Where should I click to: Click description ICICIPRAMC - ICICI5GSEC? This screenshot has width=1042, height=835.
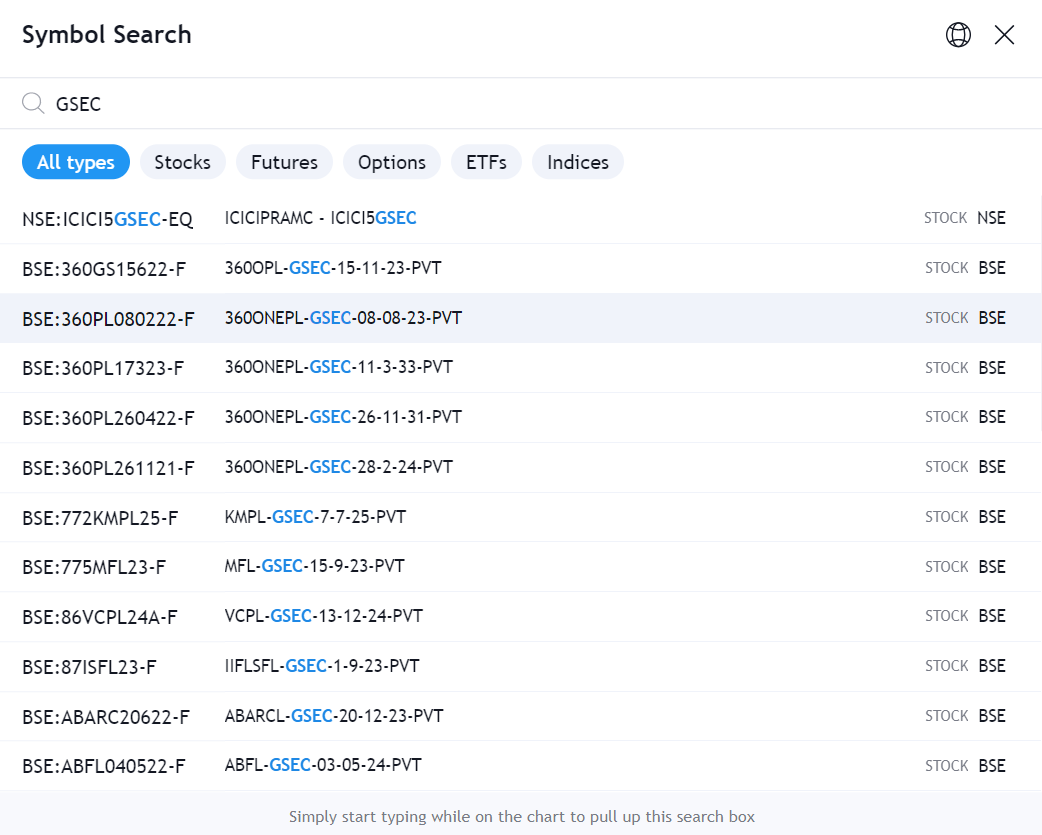pos(320,218)
